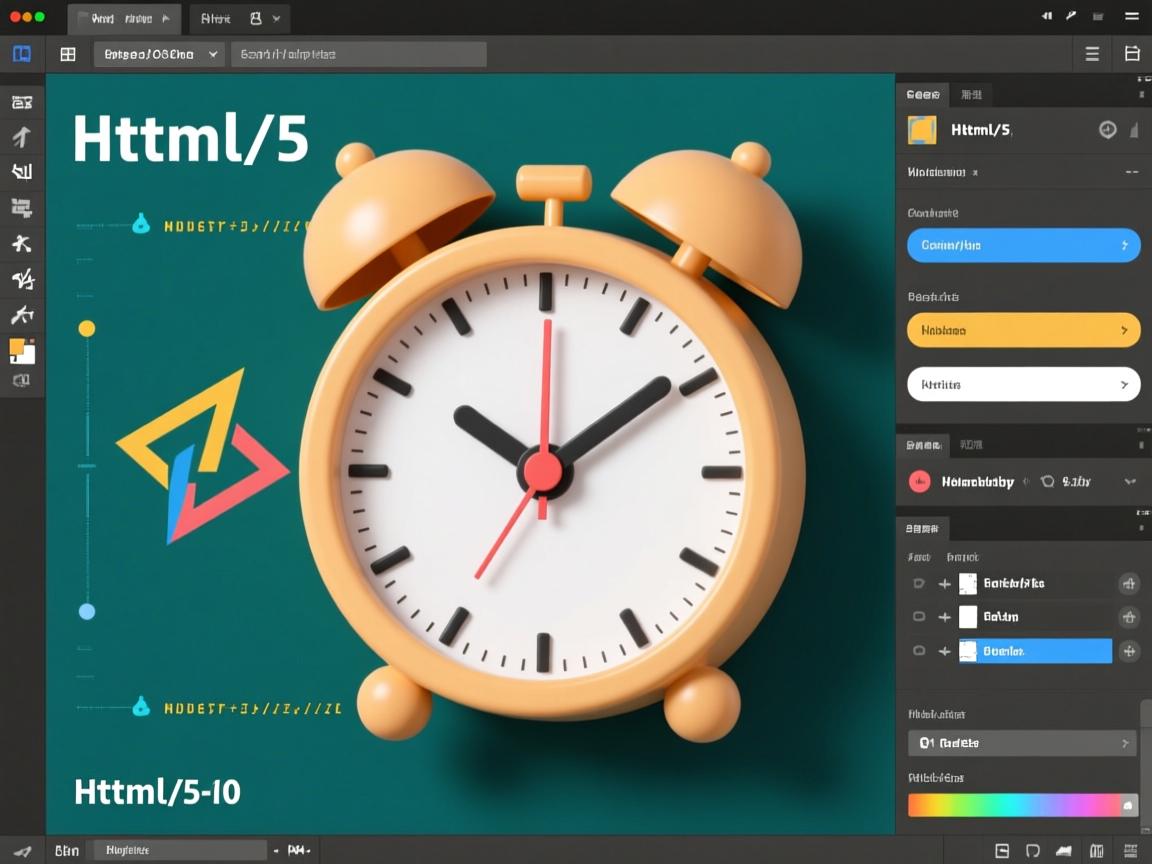This screenshot has height=864, width=1152.
Task: Click the search input field in the top toolbar
Action: point(358,54)
